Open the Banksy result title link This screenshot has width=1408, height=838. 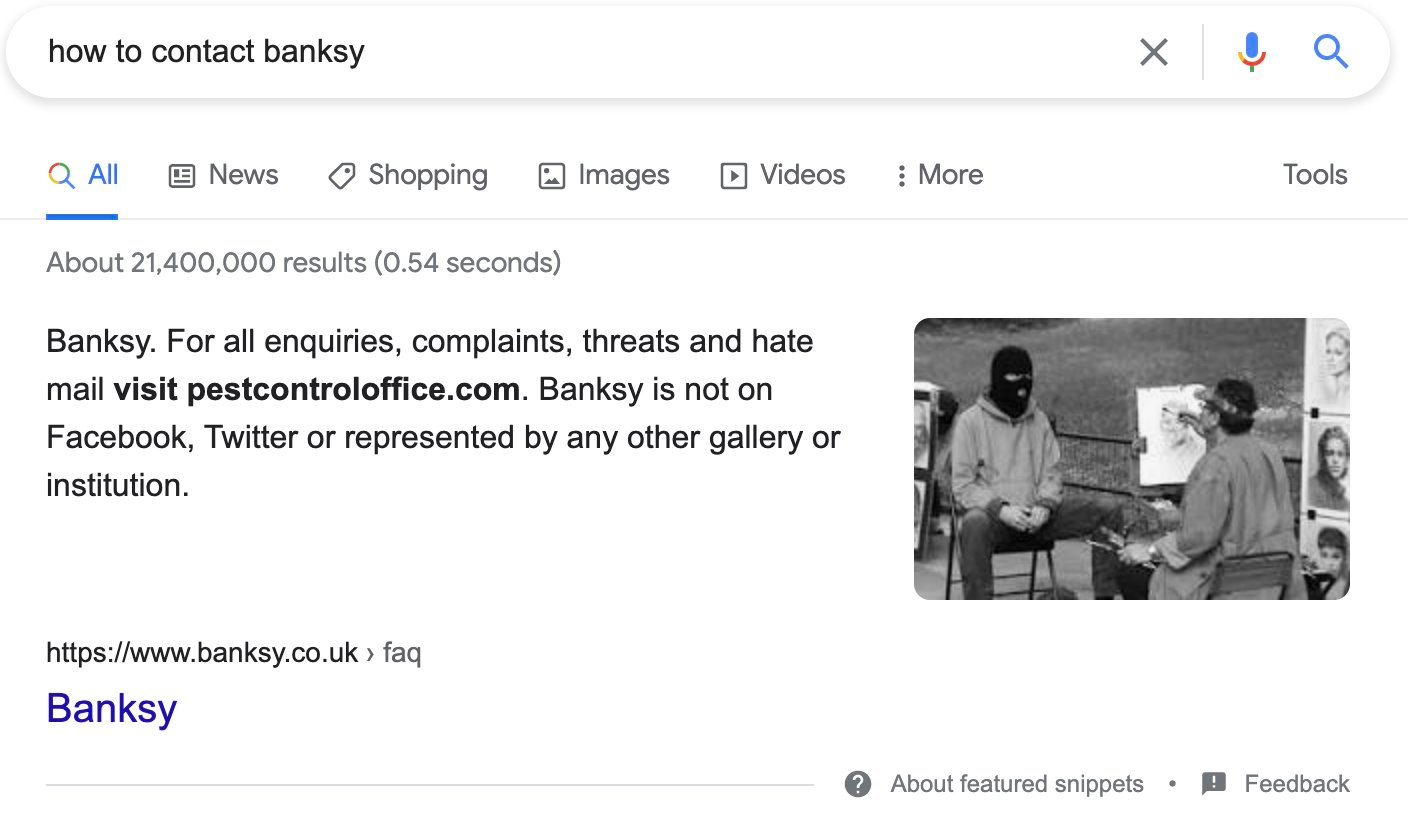(x=112, y=708)
